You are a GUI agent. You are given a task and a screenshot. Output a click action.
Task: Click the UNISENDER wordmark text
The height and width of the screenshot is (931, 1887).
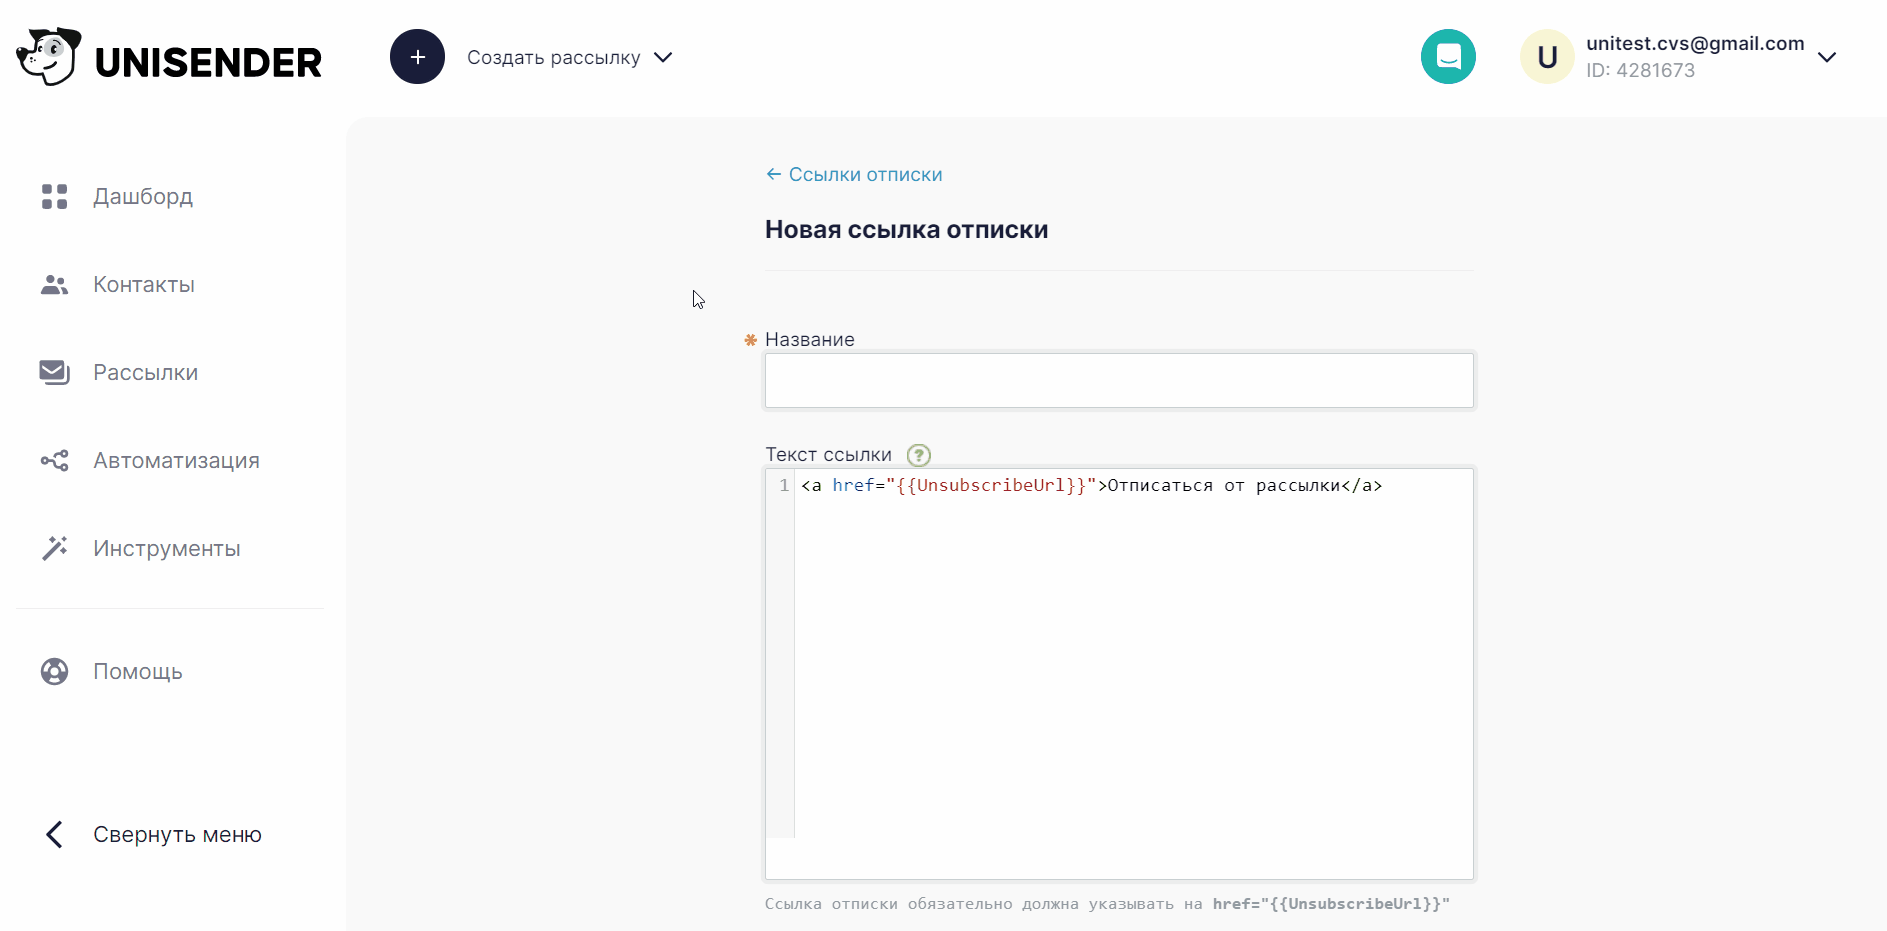click(x=208, y=62)
